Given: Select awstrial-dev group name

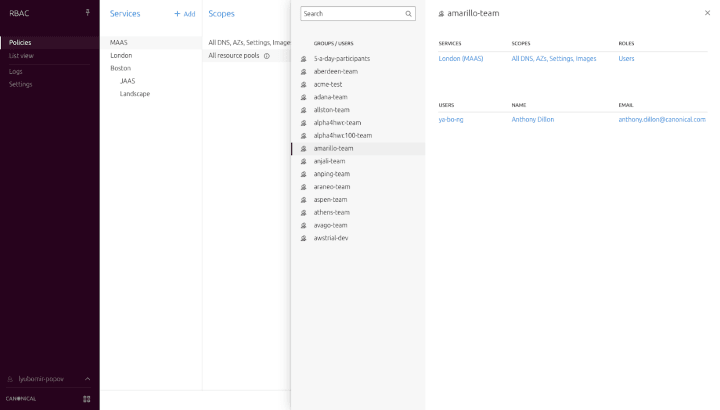Looking at the screenshot, I should [x=331, y=238].
